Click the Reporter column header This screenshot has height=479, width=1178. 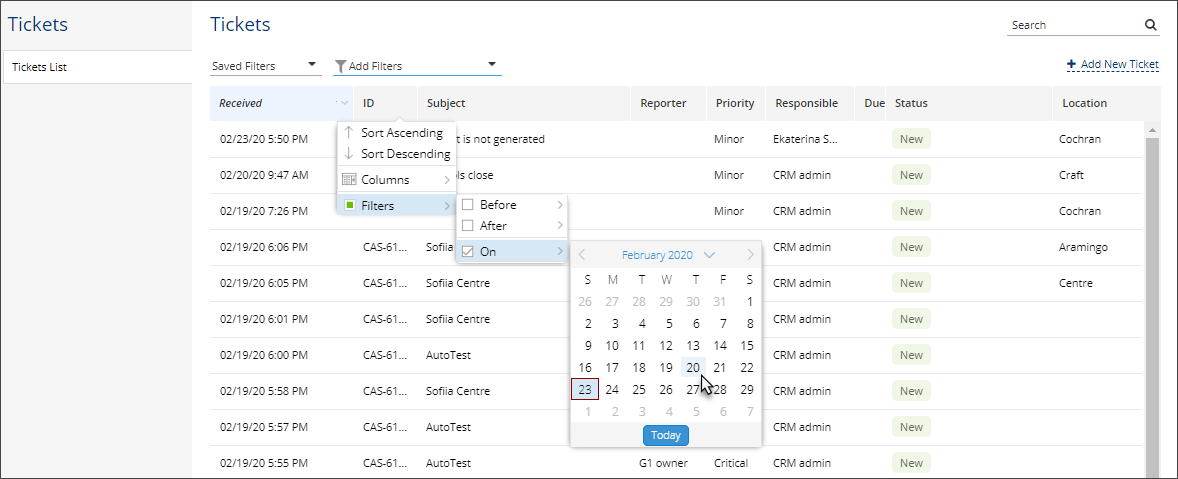(669, 104)
